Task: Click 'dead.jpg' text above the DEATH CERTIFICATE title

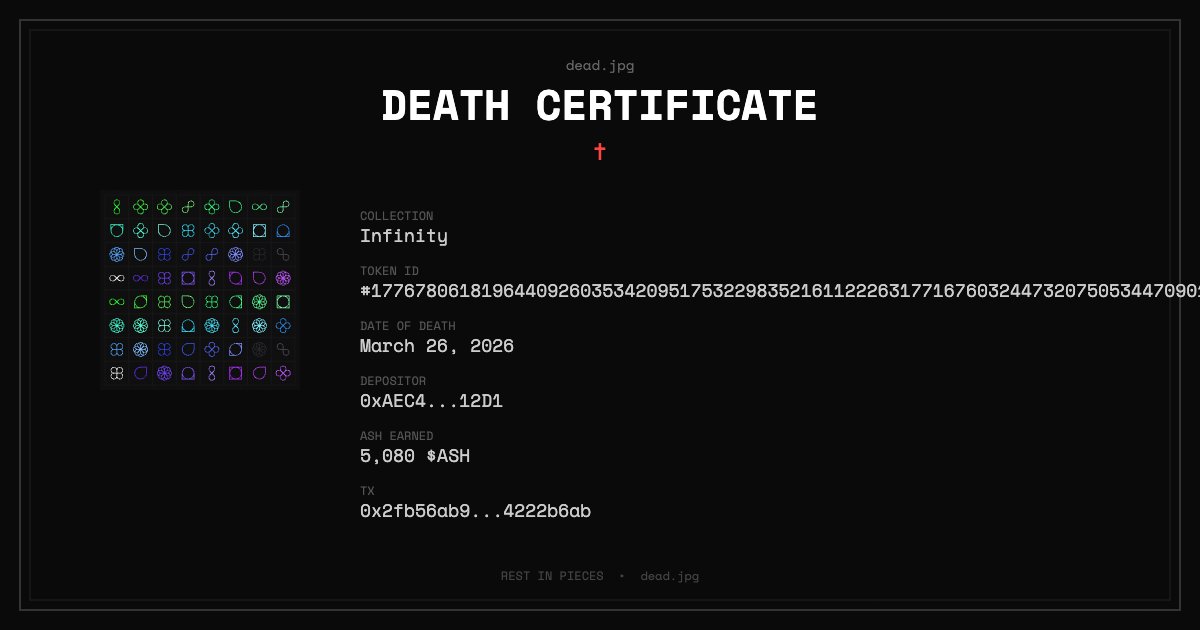Action: (600, 66)
